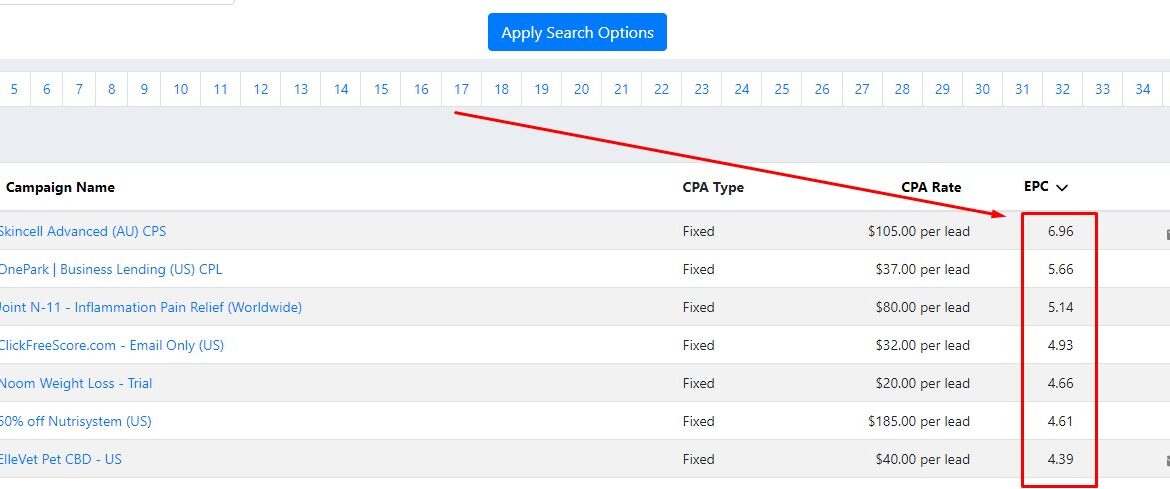Click the icon in Skincell Advanced row

tap(1167, 234)
